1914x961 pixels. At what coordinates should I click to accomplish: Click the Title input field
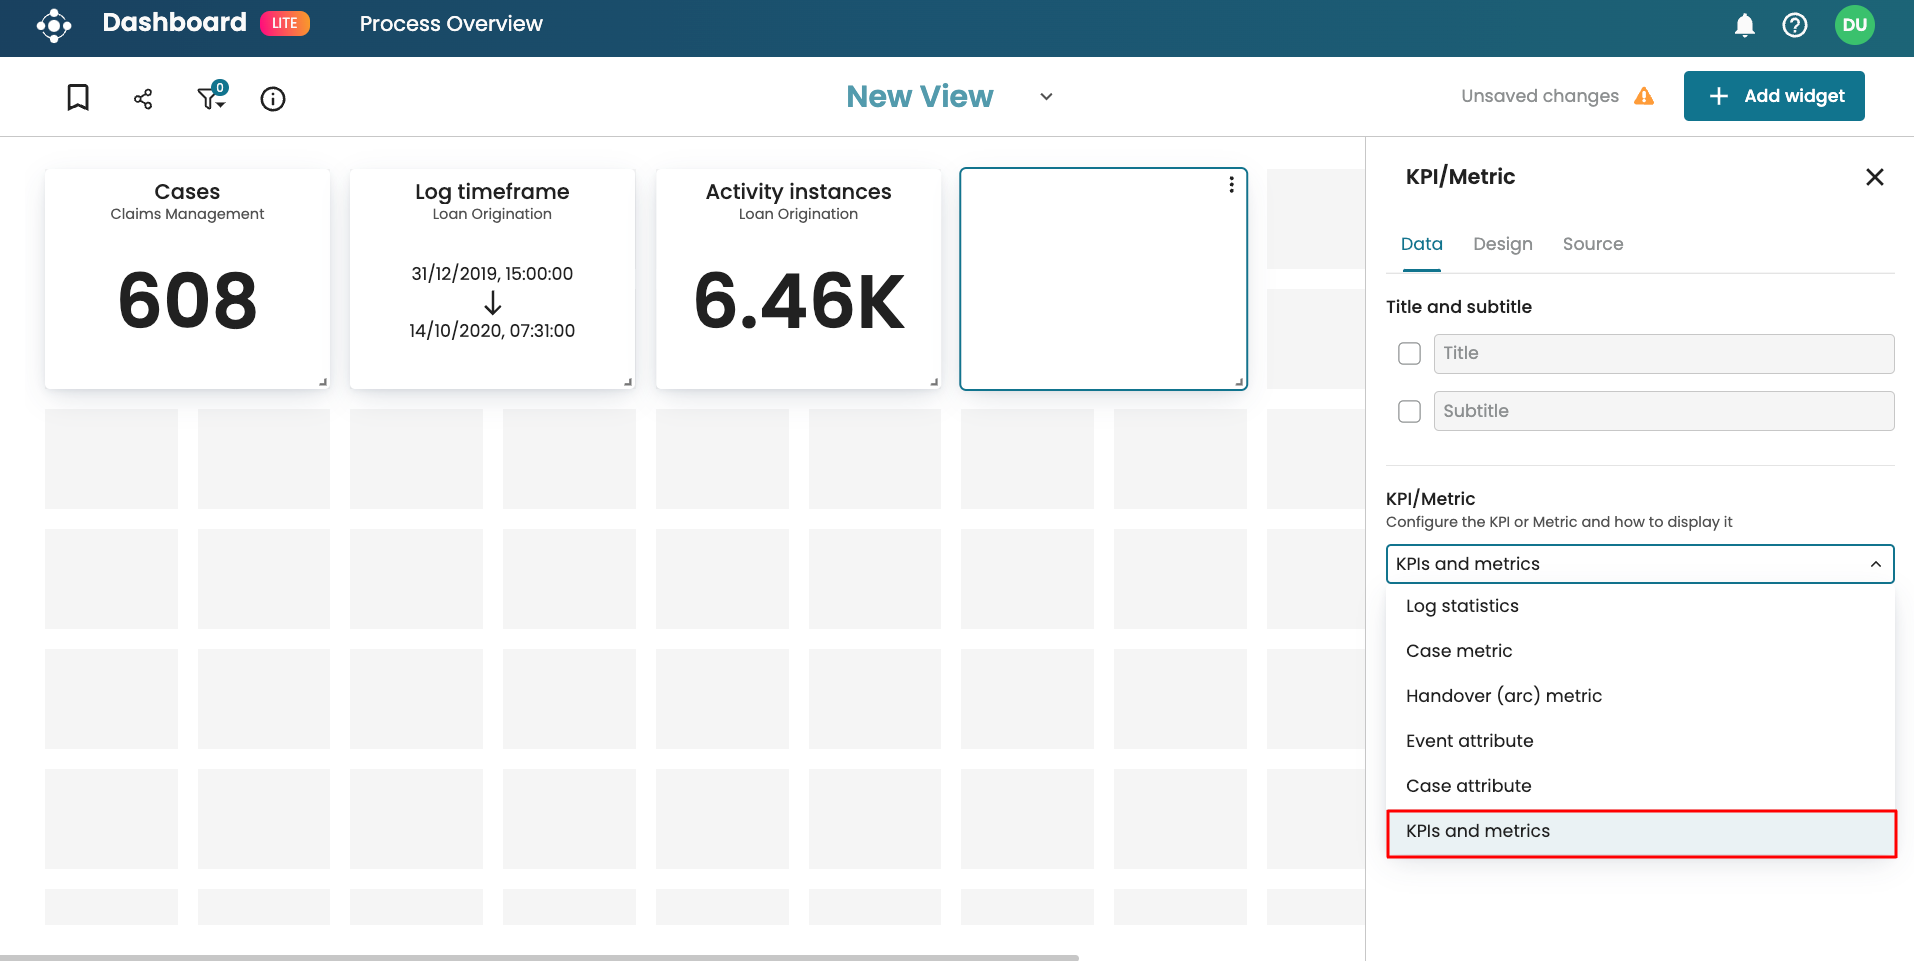(1663, 354)
